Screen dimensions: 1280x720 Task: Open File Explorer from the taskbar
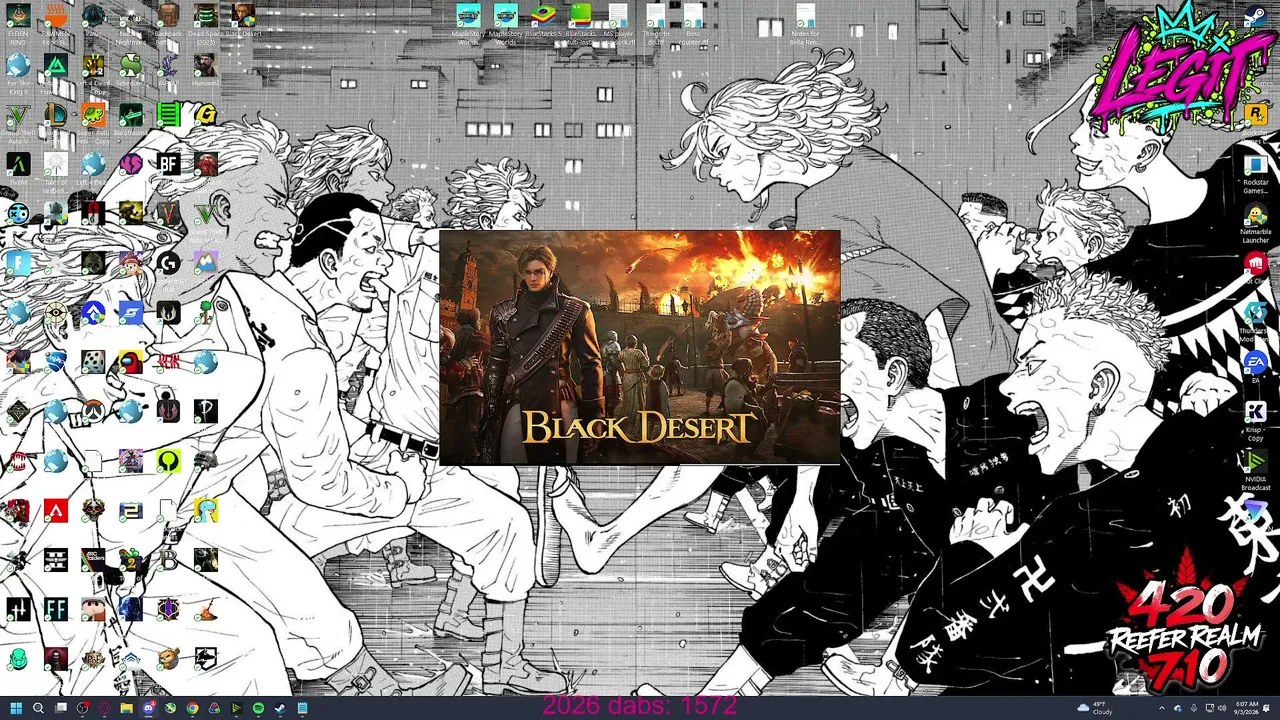(x=127, y=708)
